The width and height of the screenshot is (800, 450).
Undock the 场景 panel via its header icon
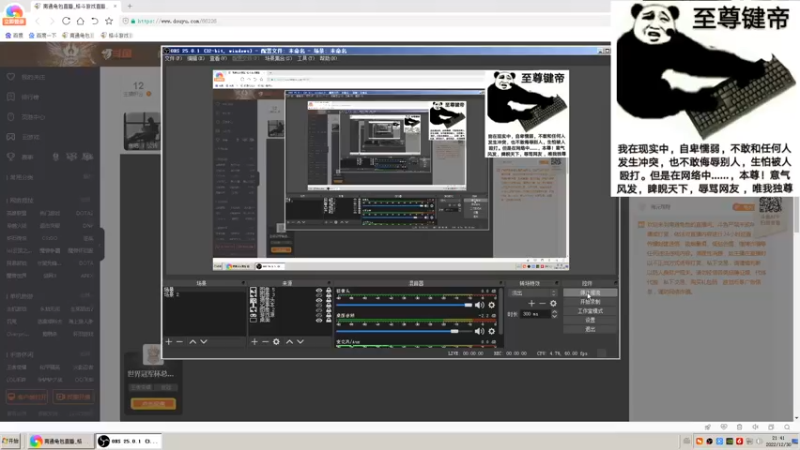coord(243,283)
